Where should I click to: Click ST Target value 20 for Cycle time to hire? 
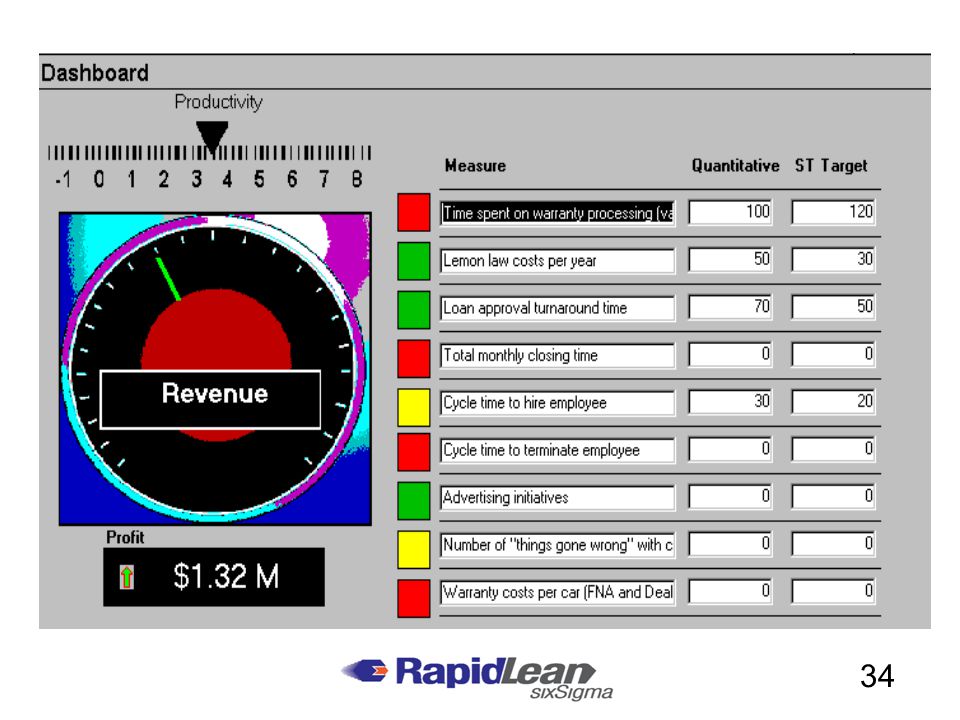833,402
